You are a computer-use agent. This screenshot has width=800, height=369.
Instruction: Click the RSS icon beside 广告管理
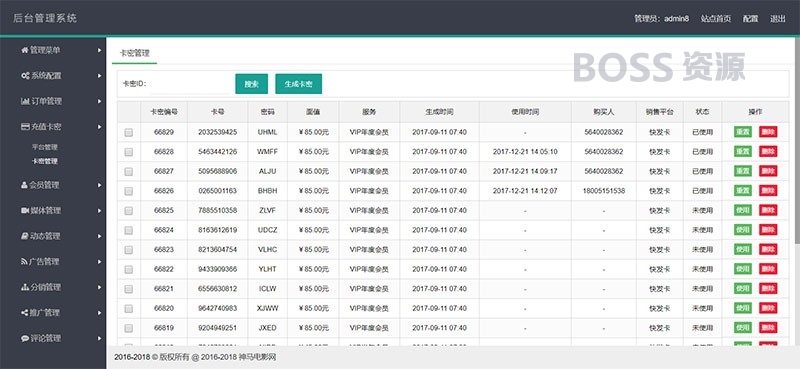click(x=24, y=261)
